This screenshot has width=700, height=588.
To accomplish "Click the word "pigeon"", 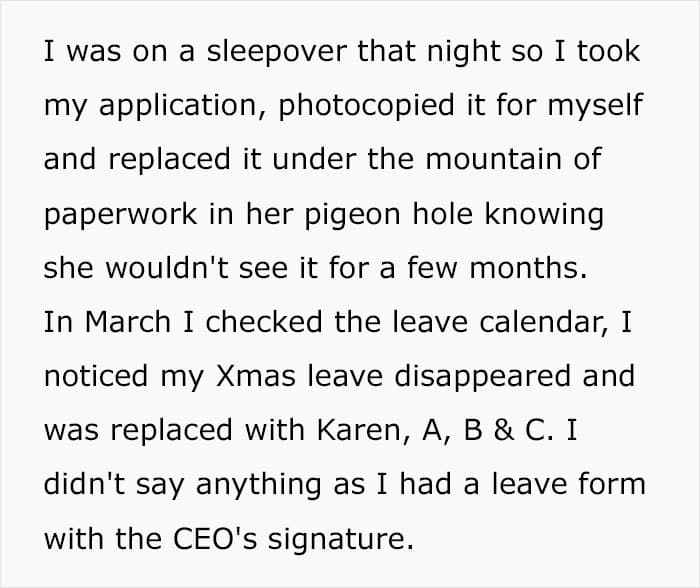I will (x=353, y=215).
